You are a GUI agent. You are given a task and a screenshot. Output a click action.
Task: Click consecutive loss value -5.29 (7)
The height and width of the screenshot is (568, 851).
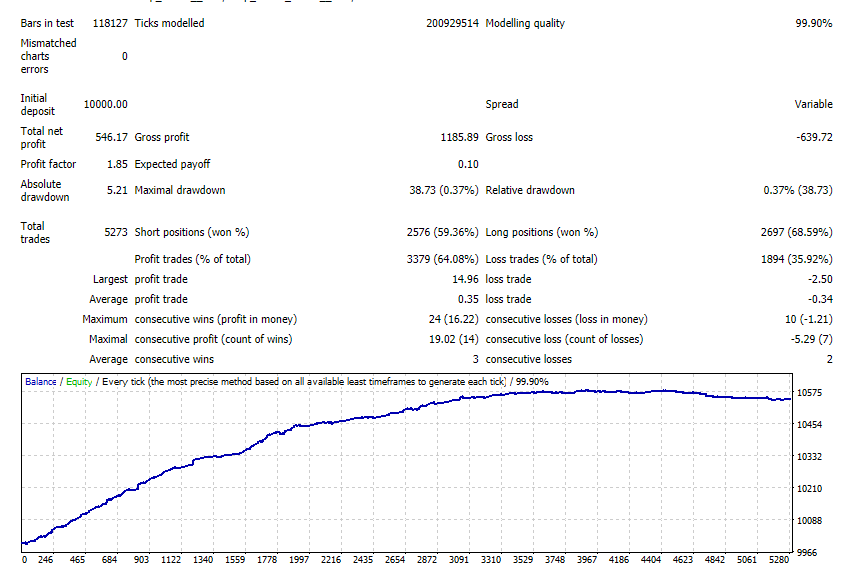click(811, 340)
